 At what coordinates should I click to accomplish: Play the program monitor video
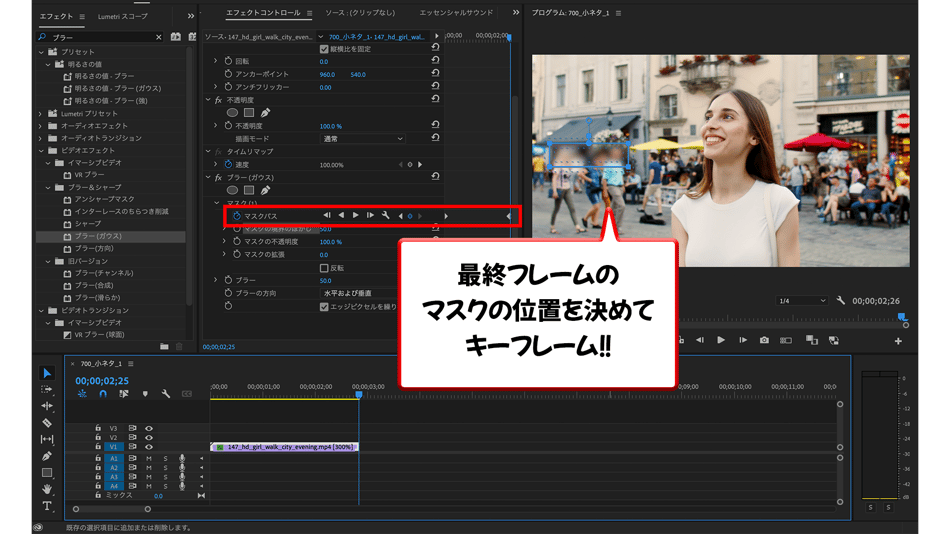(720, 340)
